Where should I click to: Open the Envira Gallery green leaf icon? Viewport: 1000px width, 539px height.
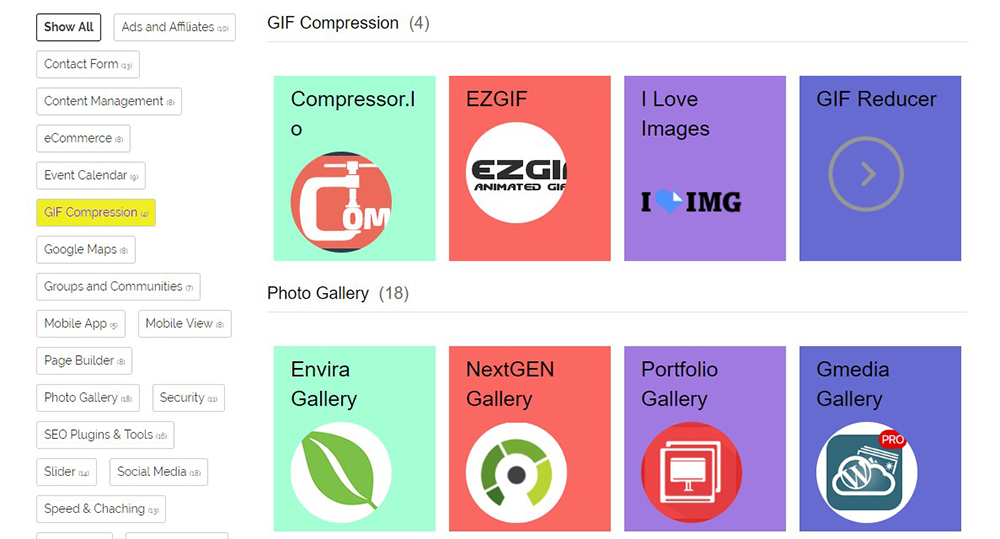point(341,473)
